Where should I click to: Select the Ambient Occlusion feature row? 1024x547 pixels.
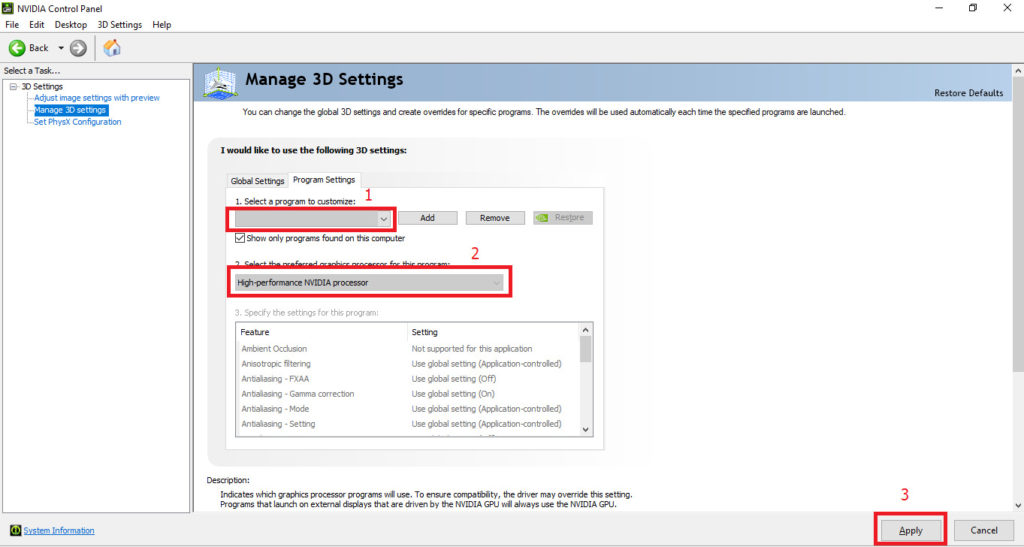coord(407,349)
